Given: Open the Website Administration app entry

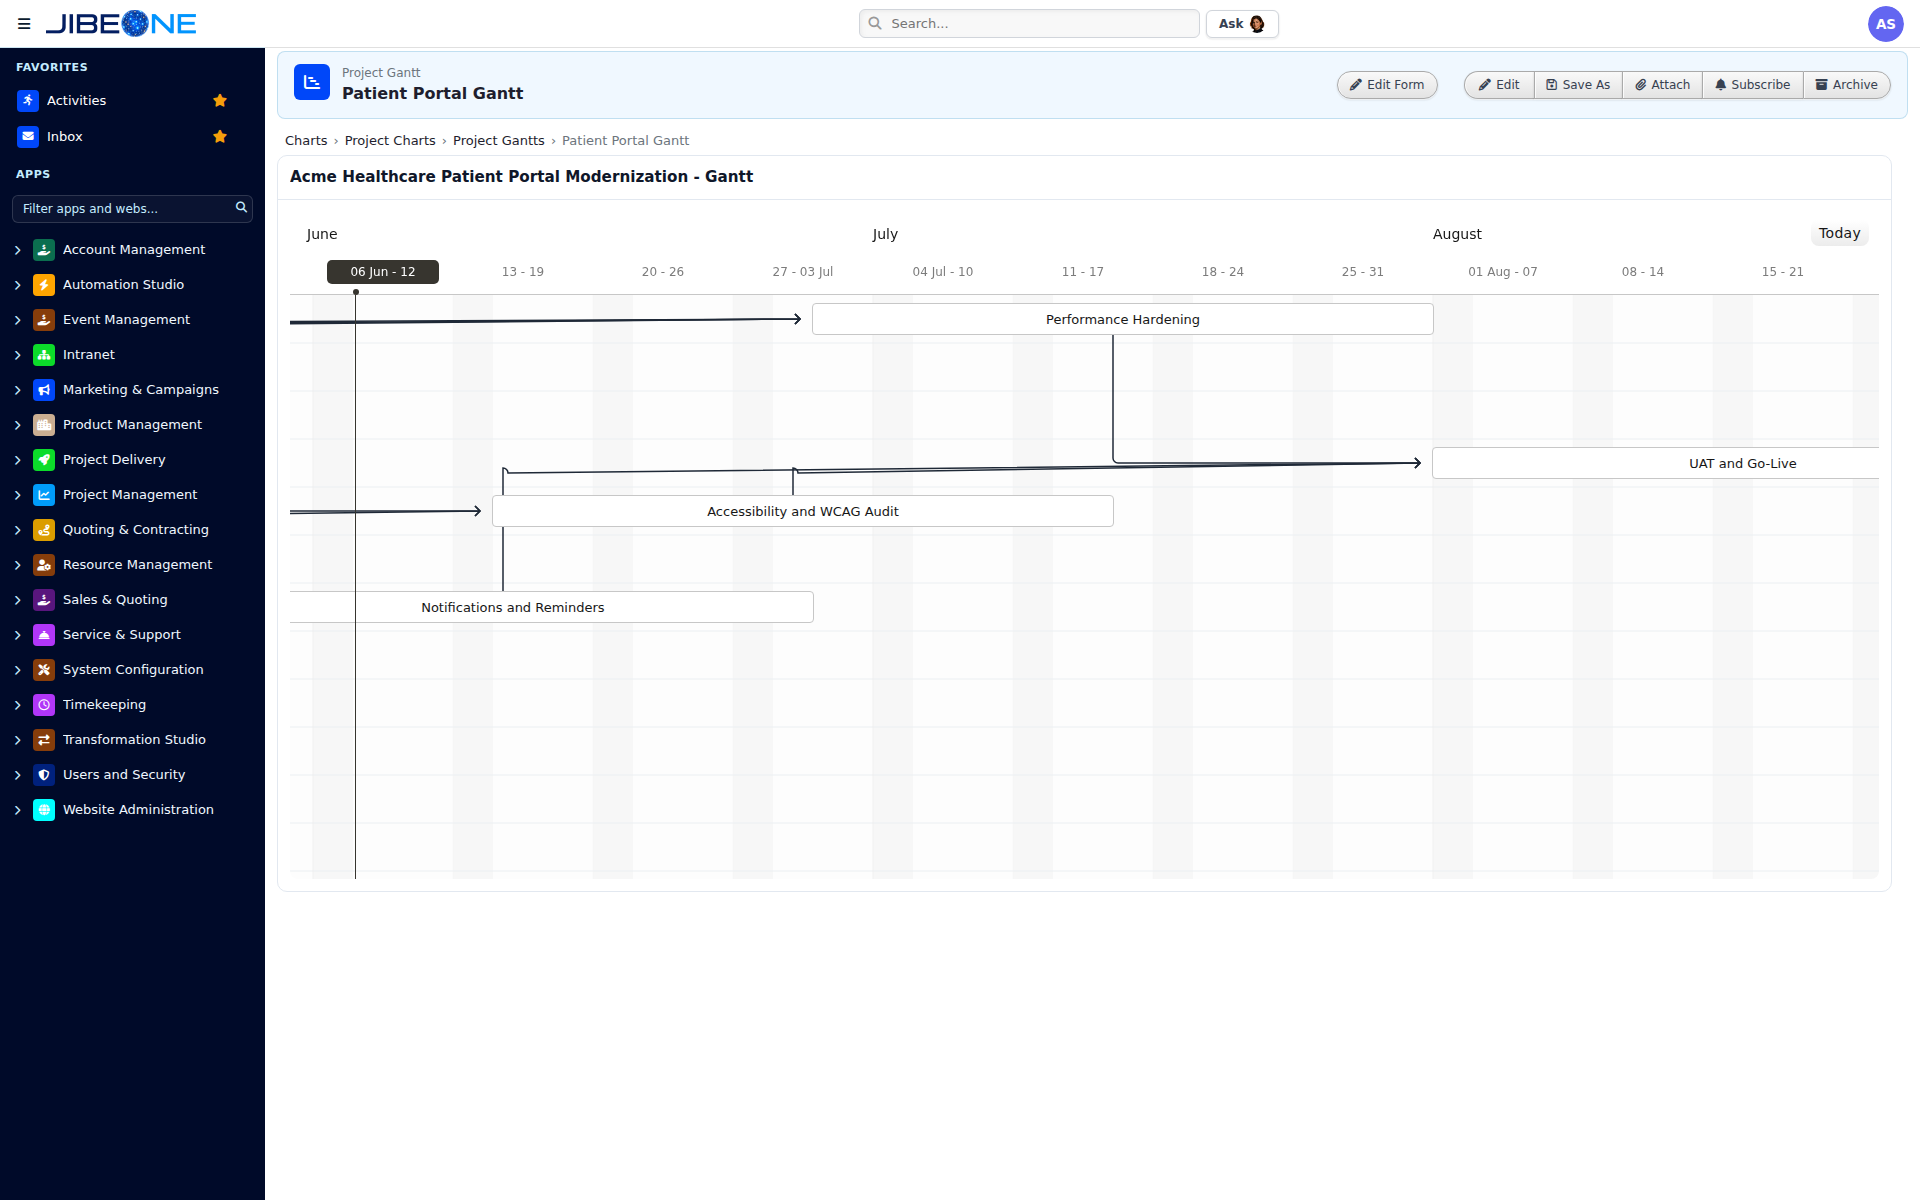Looking at the screenshot, I should 138,810.
